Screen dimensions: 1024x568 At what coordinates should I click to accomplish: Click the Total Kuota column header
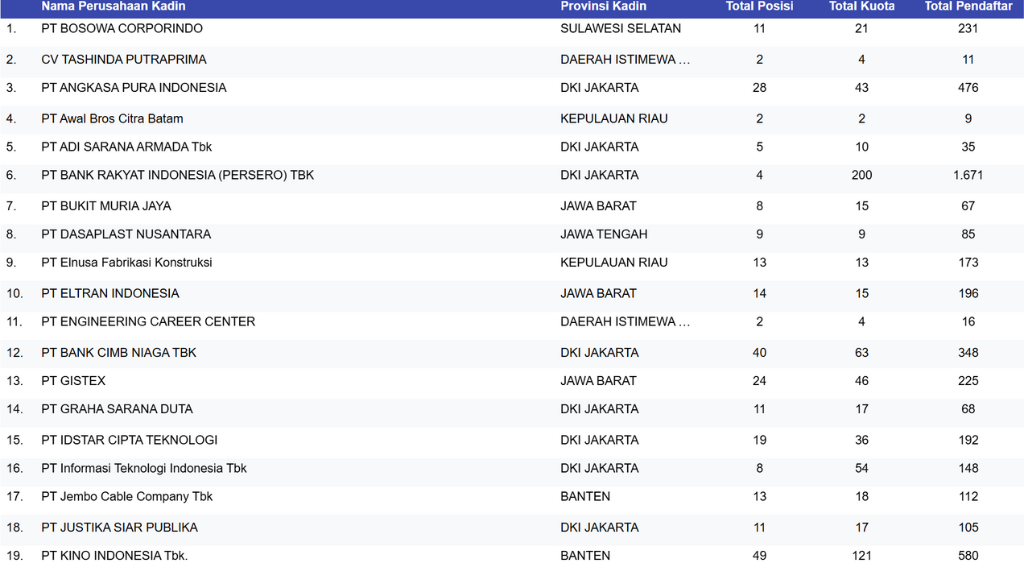861,6
